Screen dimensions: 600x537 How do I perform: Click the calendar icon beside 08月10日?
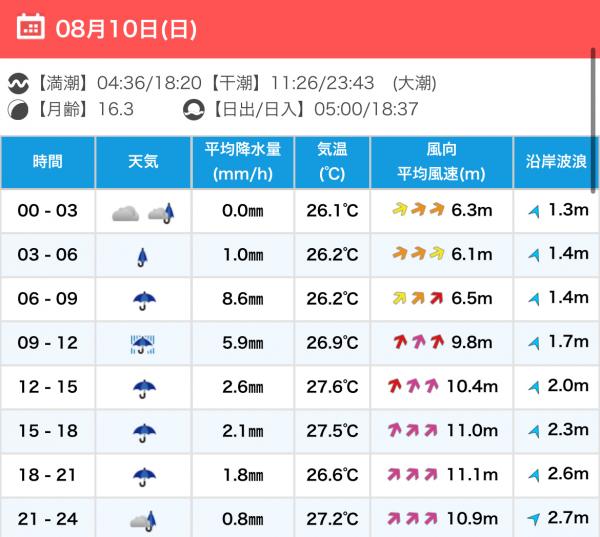click(x=31, y=26)
